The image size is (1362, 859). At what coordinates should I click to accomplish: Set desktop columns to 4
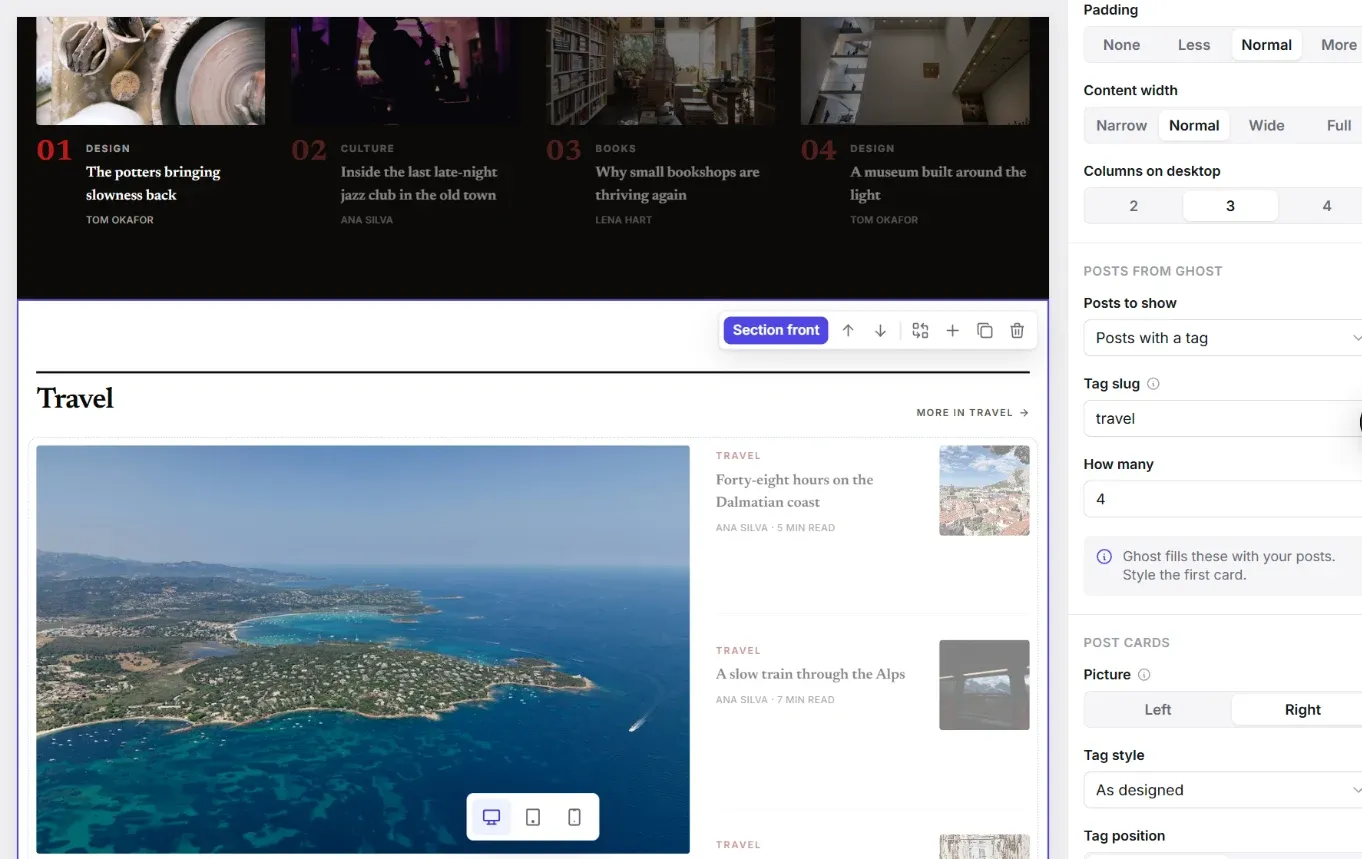pos(1326,206)
